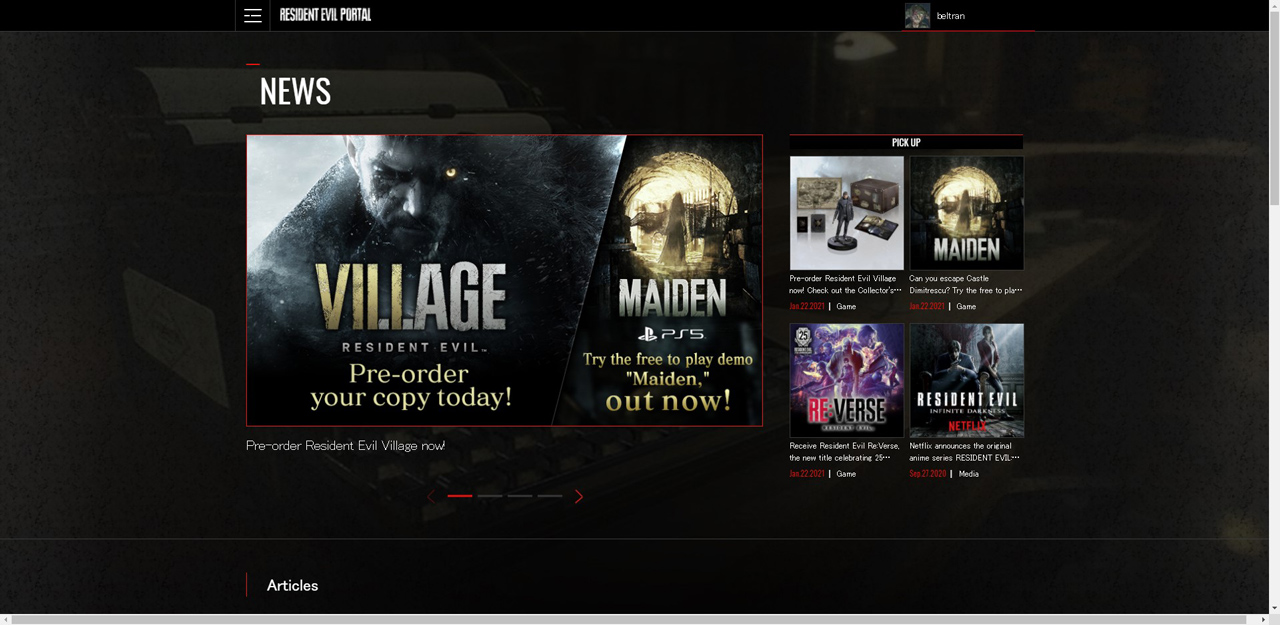
Task: Select the third carousel indicator
Action: pyautogui.click(x=520, y=496)
